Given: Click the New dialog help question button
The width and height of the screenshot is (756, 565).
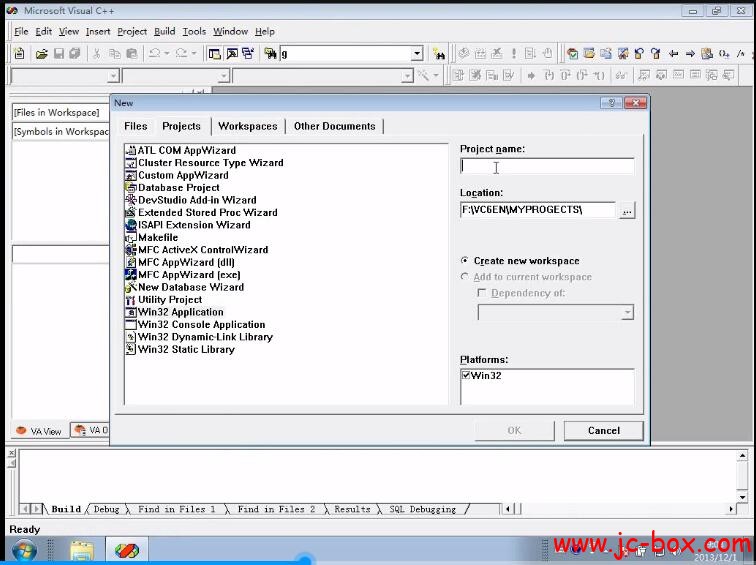Looking at the screenshot, I should coord(611,103).
